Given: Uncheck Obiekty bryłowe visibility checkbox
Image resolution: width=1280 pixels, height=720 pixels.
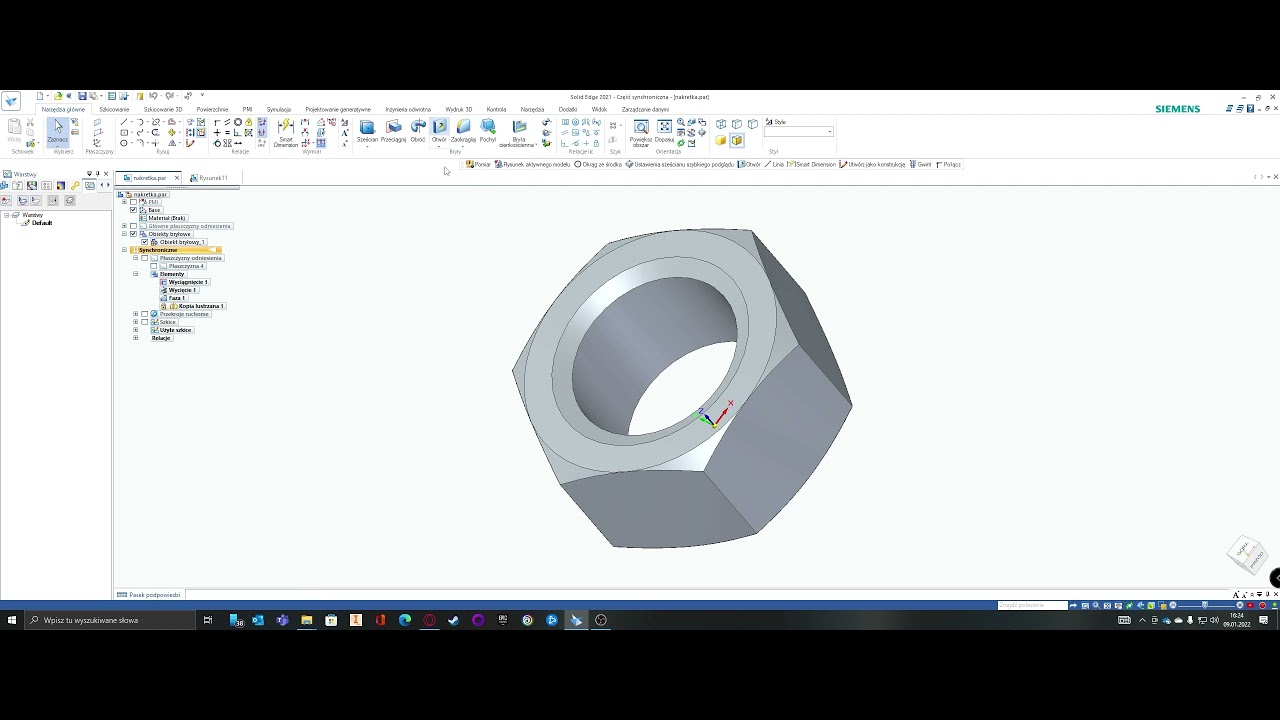Looking at the screenshot, I should [133, 234].
